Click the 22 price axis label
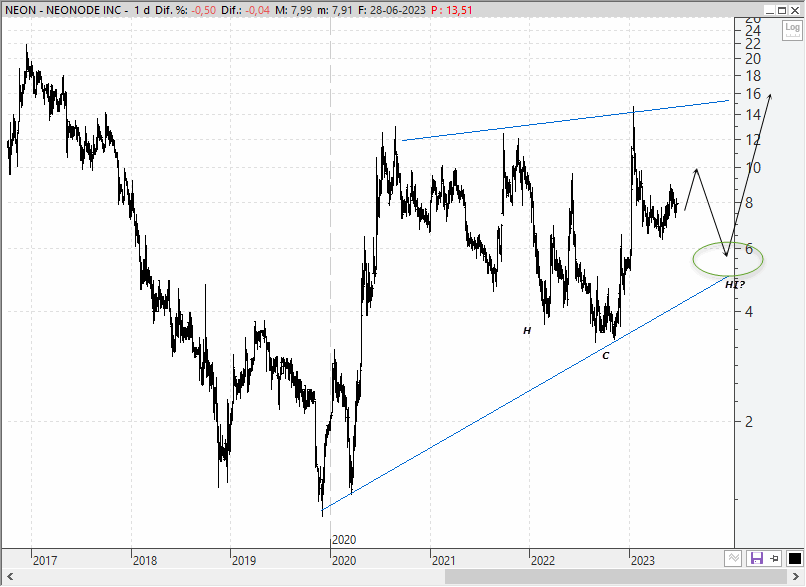The height and width of the screenshot is (587, 806). coord(753,44)
